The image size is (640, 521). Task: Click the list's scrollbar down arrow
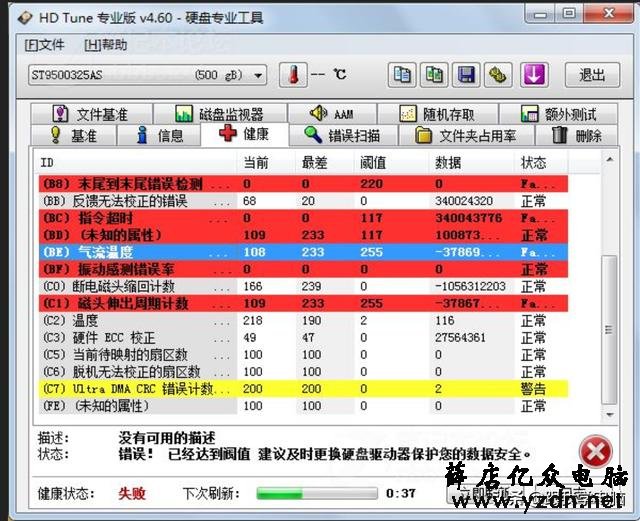pyautogui.click(x=610, y=415)
